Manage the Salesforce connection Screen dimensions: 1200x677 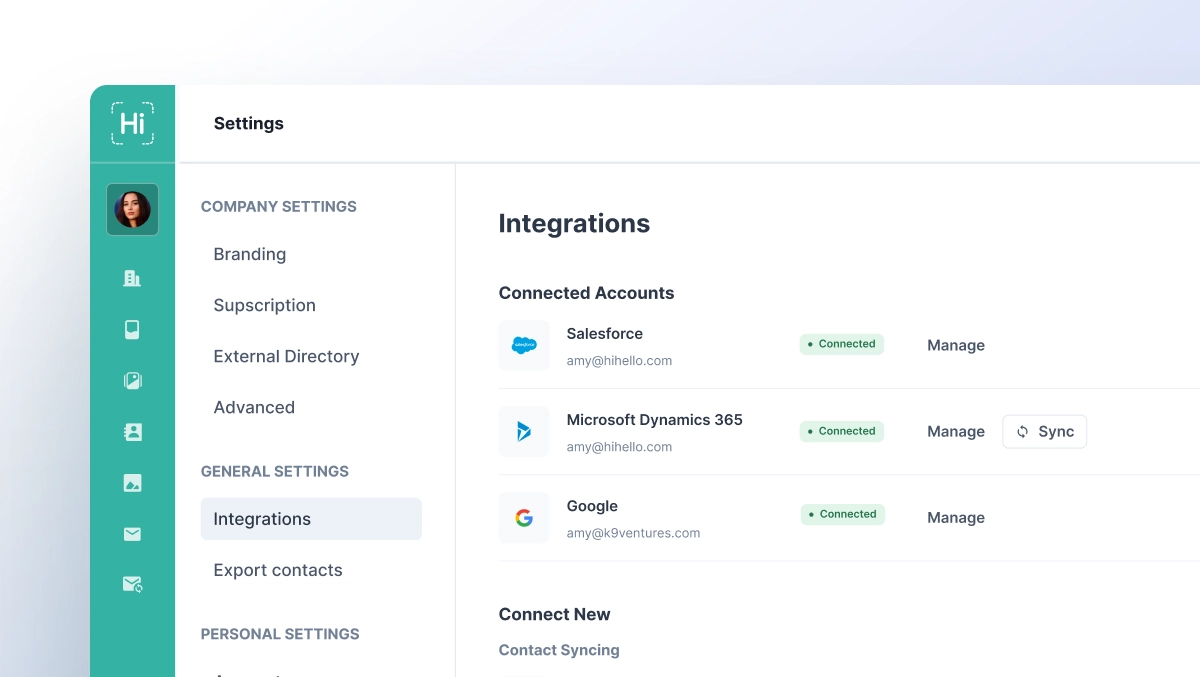[956, 345]
